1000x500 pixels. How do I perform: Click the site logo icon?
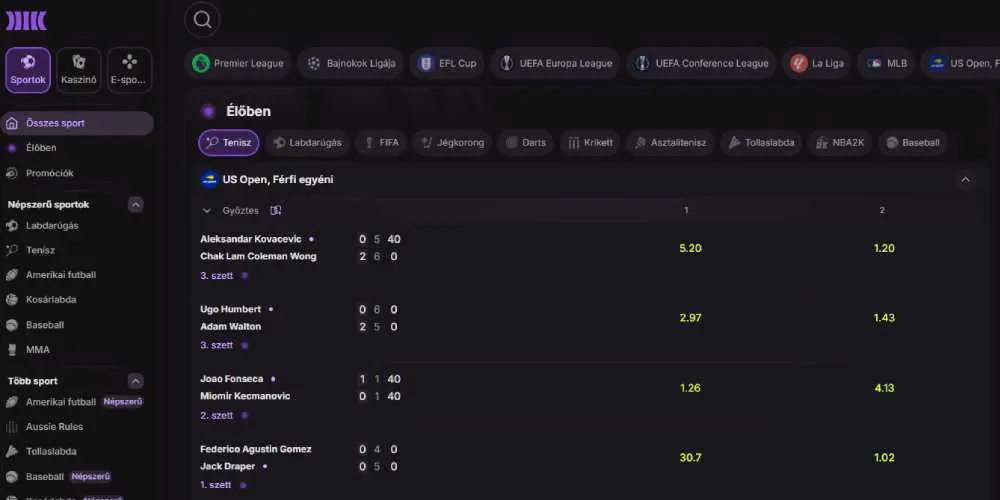[x=27, y=21]
